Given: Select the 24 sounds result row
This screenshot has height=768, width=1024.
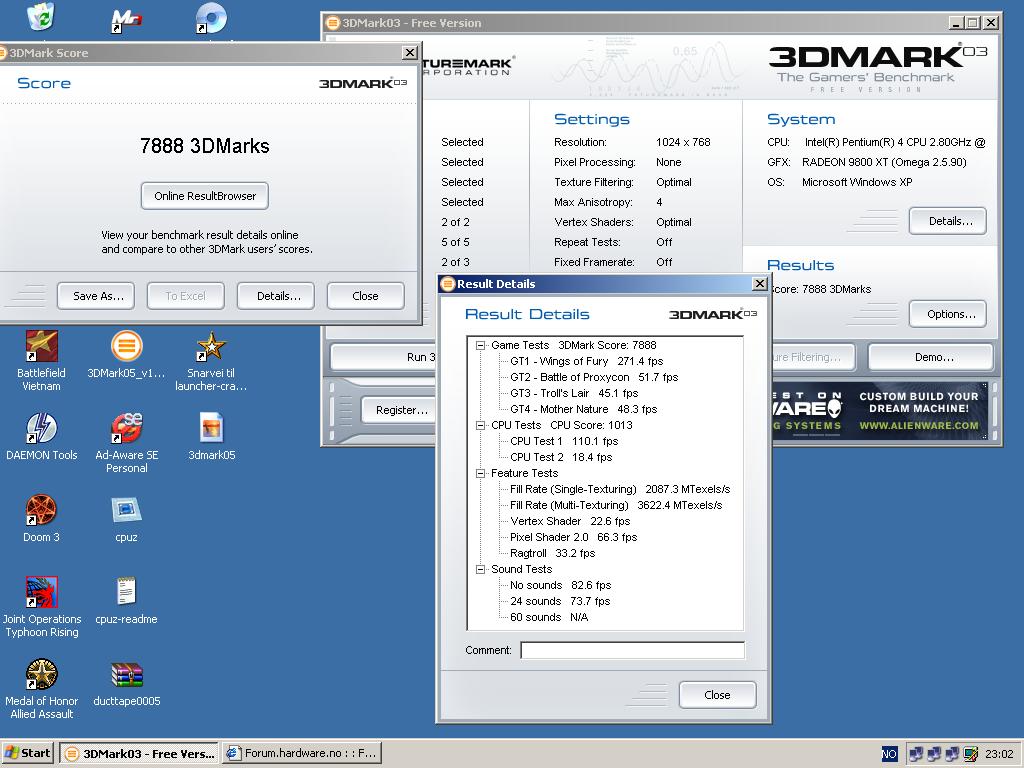Looking at the screenshot, I should (560, 601).
